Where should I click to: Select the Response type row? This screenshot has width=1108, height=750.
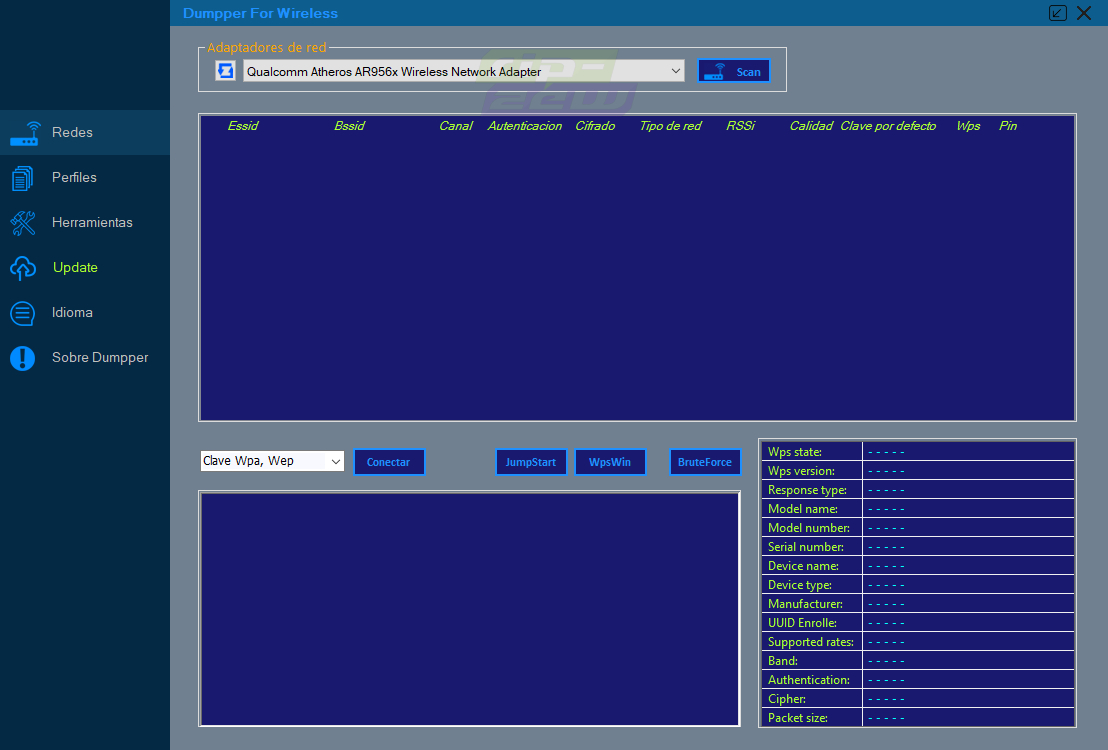(x=917, y=490)
